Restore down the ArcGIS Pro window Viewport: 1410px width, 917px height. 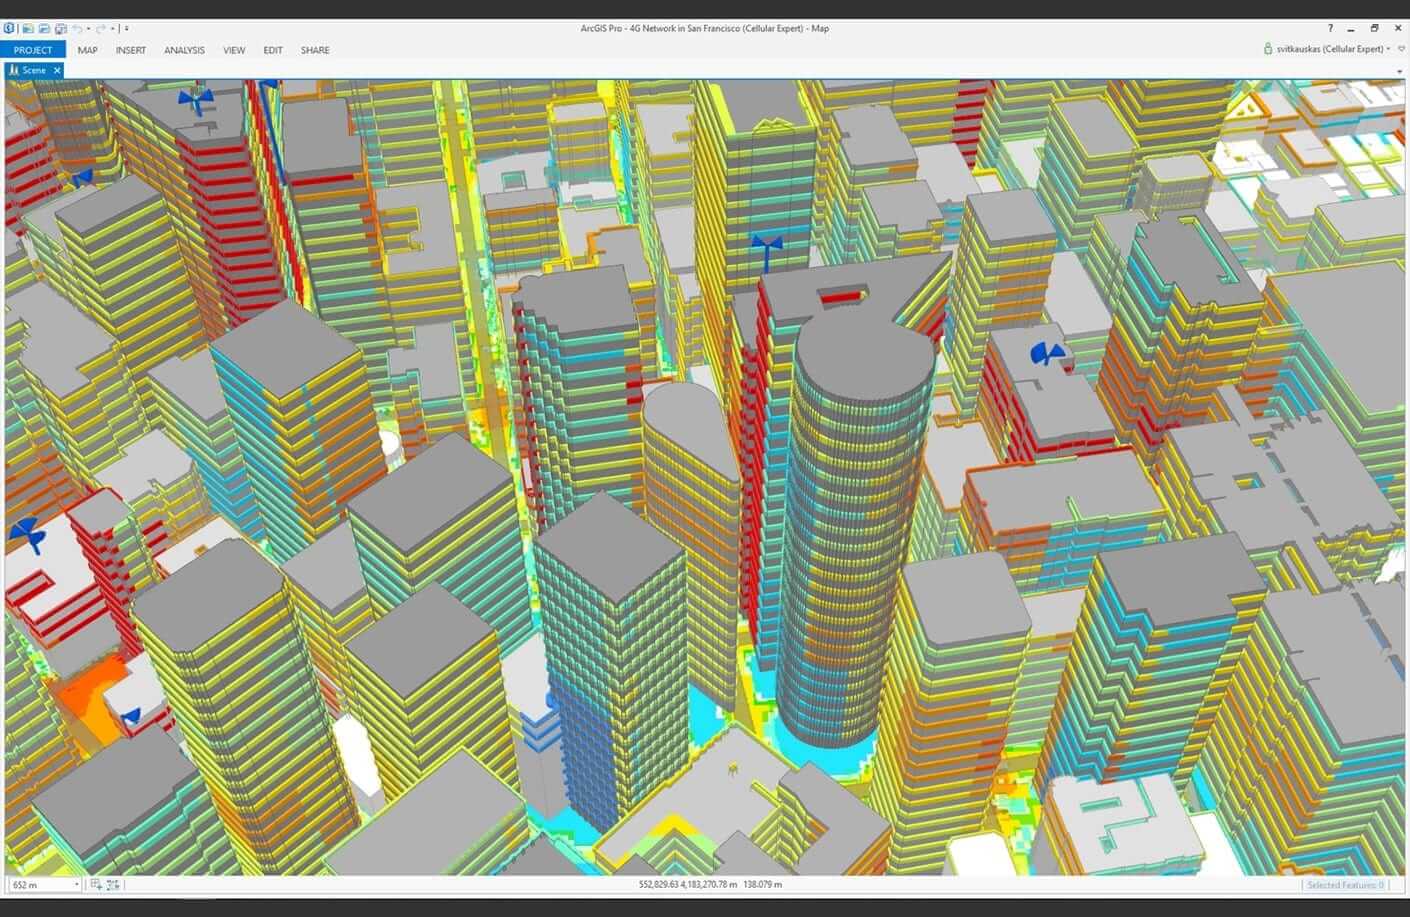click(1374, 28)
